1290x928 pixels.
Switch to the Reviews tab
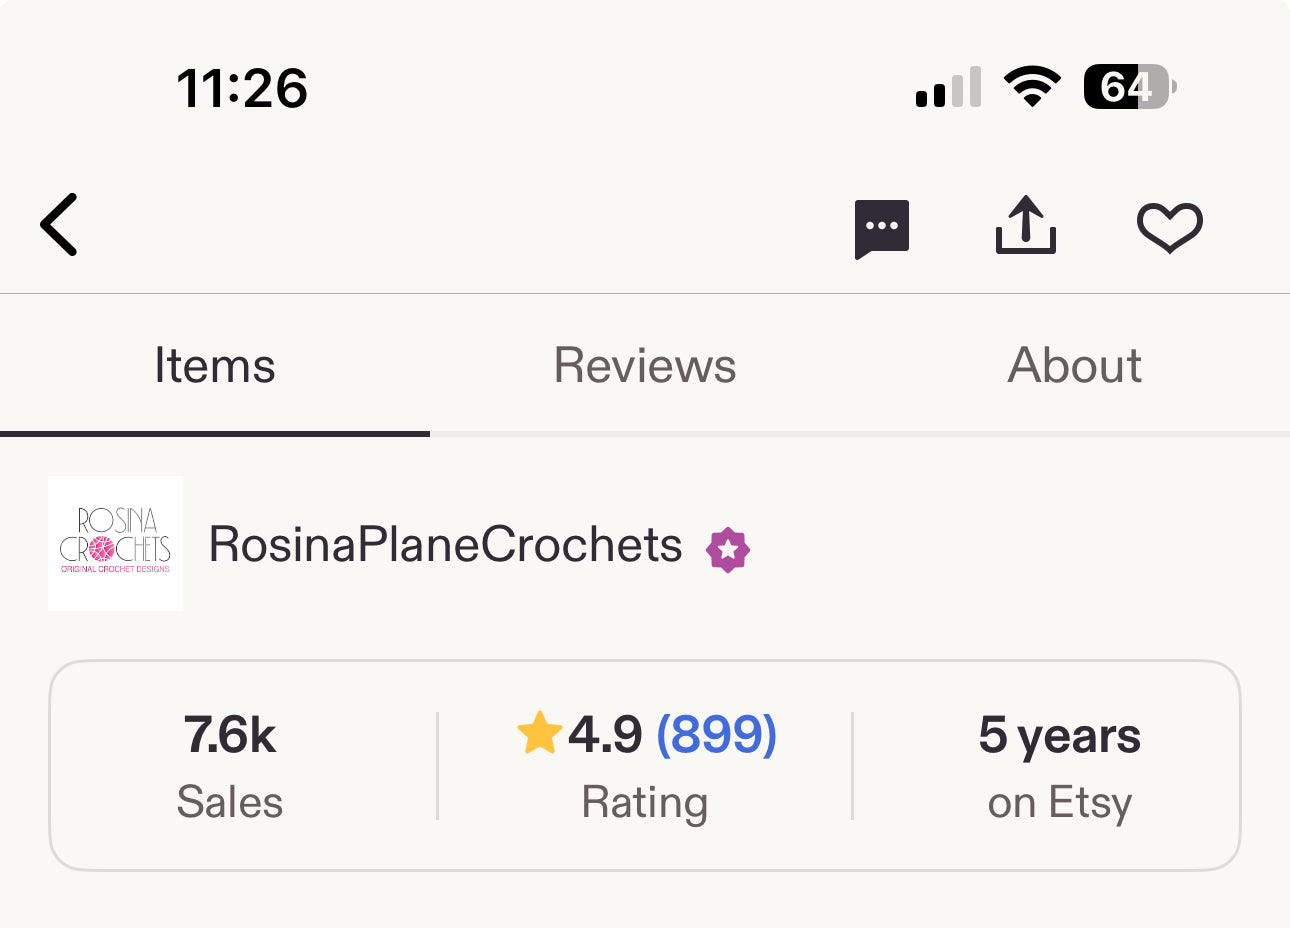click(645, 366)
